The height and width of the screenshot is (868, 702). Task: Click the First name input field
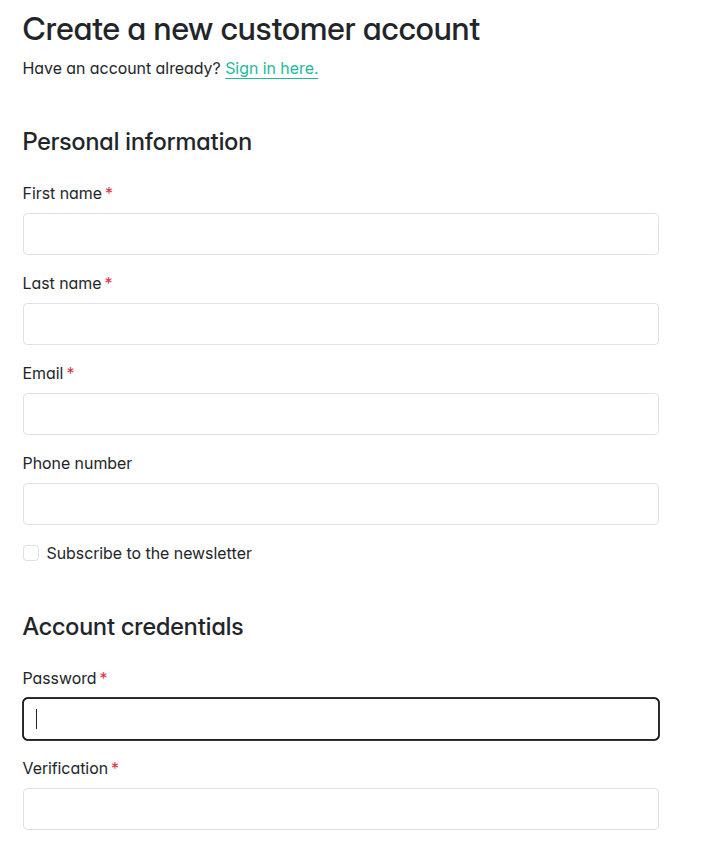click(340, 234)
